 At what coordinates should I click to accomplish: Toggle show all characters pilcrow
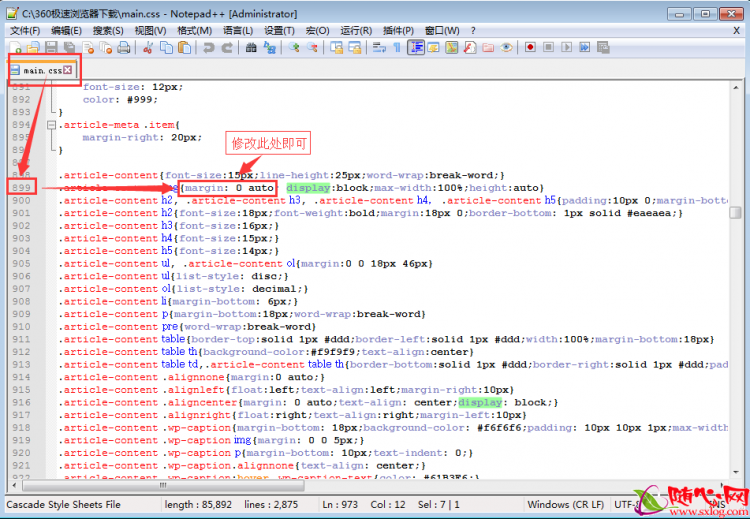point(397,47)
